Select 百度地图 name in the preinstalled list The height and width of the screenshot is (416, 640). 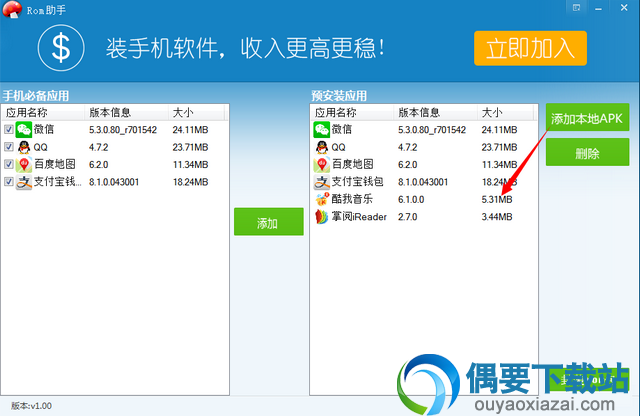353,165
